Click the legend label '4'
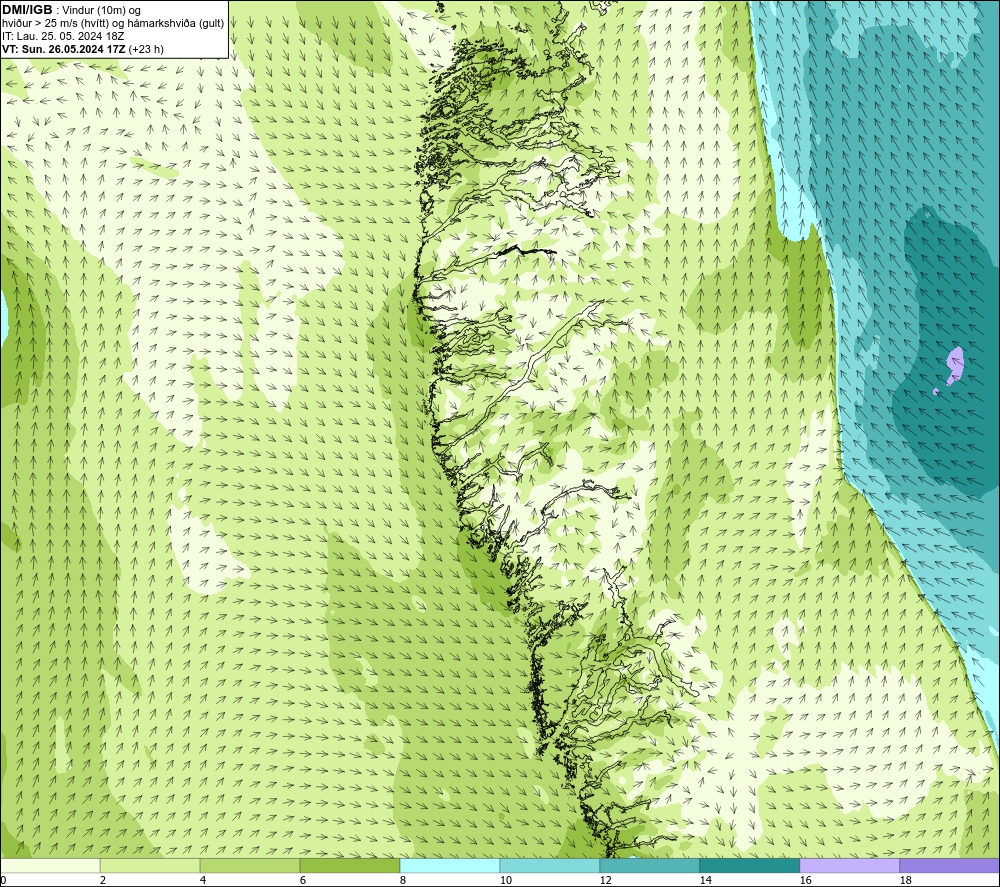This screenshot has width=1000, height=887. tap(203, 881)
